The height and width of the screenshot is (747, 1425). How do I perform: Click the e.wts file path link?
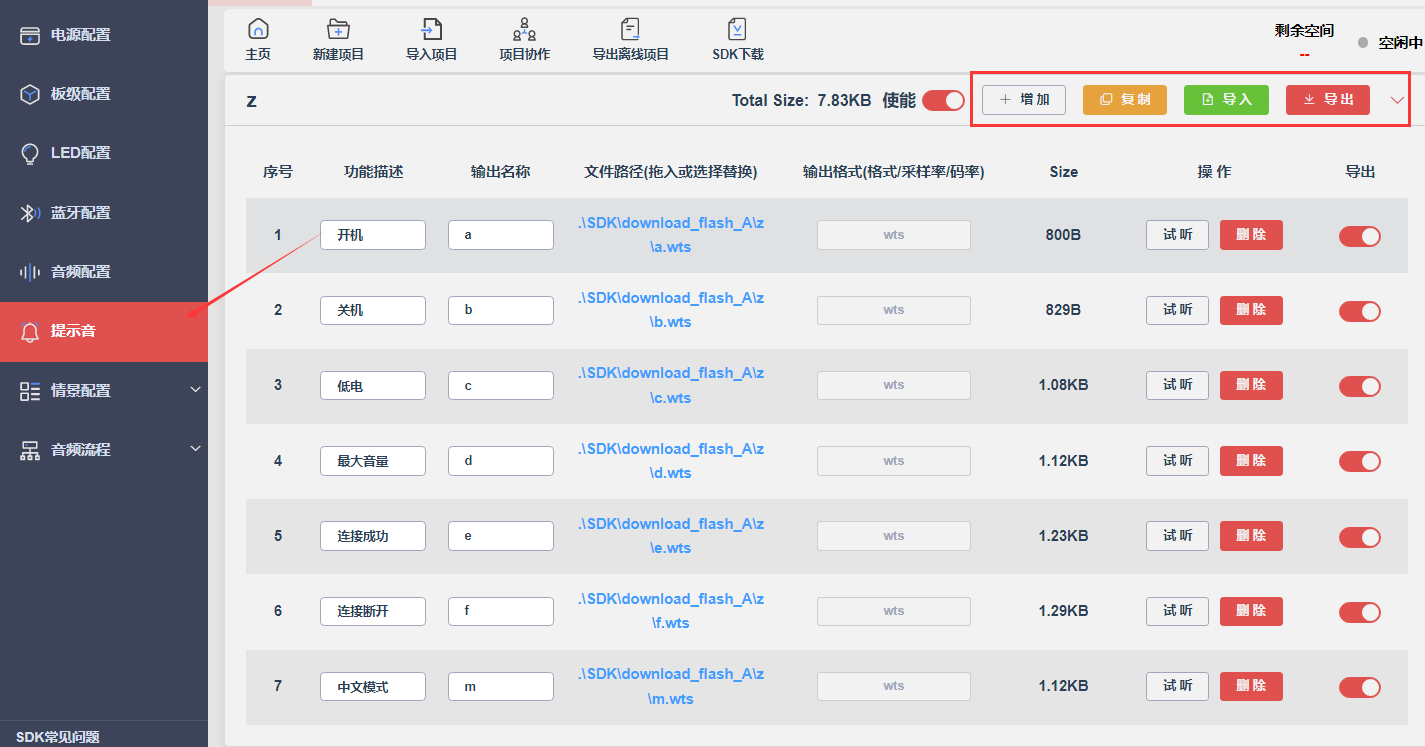point(670,536)
